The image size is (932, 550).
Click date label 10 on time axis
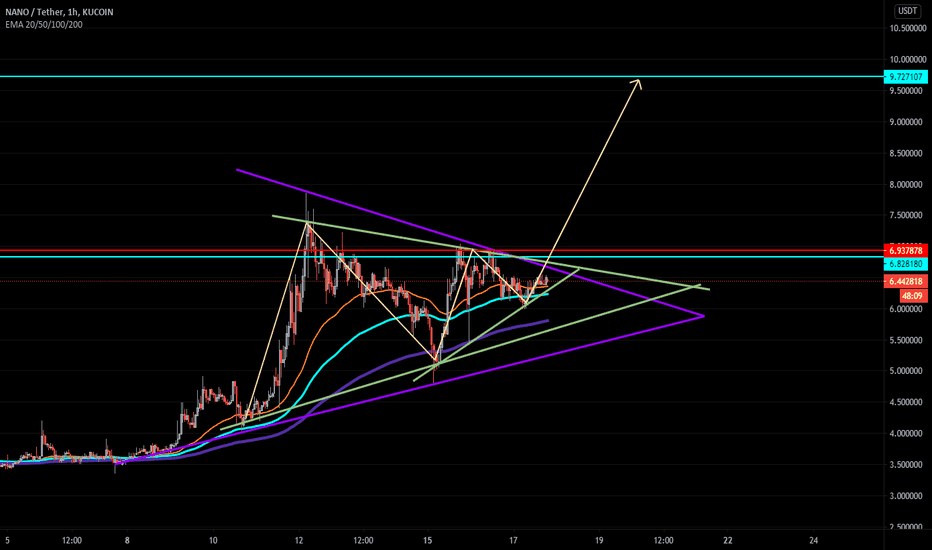point(213,540)
